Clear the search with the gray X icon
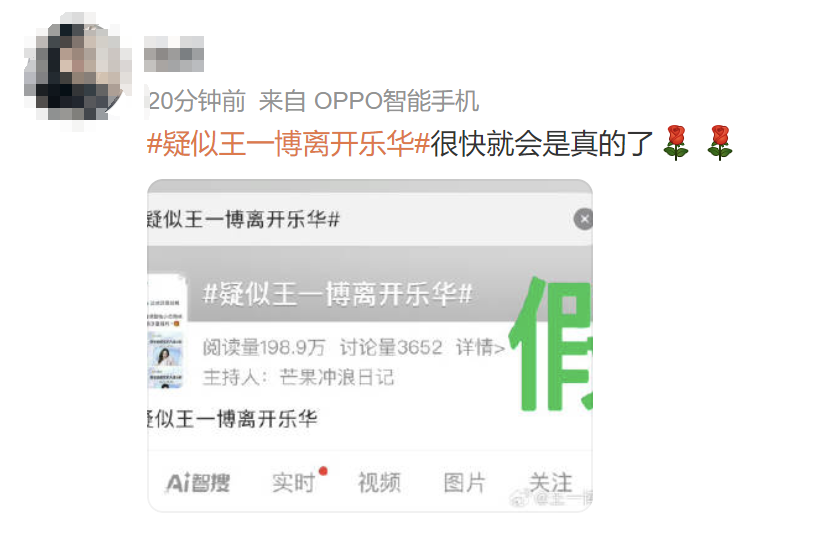The image size is (813, 533). [584, 219]
